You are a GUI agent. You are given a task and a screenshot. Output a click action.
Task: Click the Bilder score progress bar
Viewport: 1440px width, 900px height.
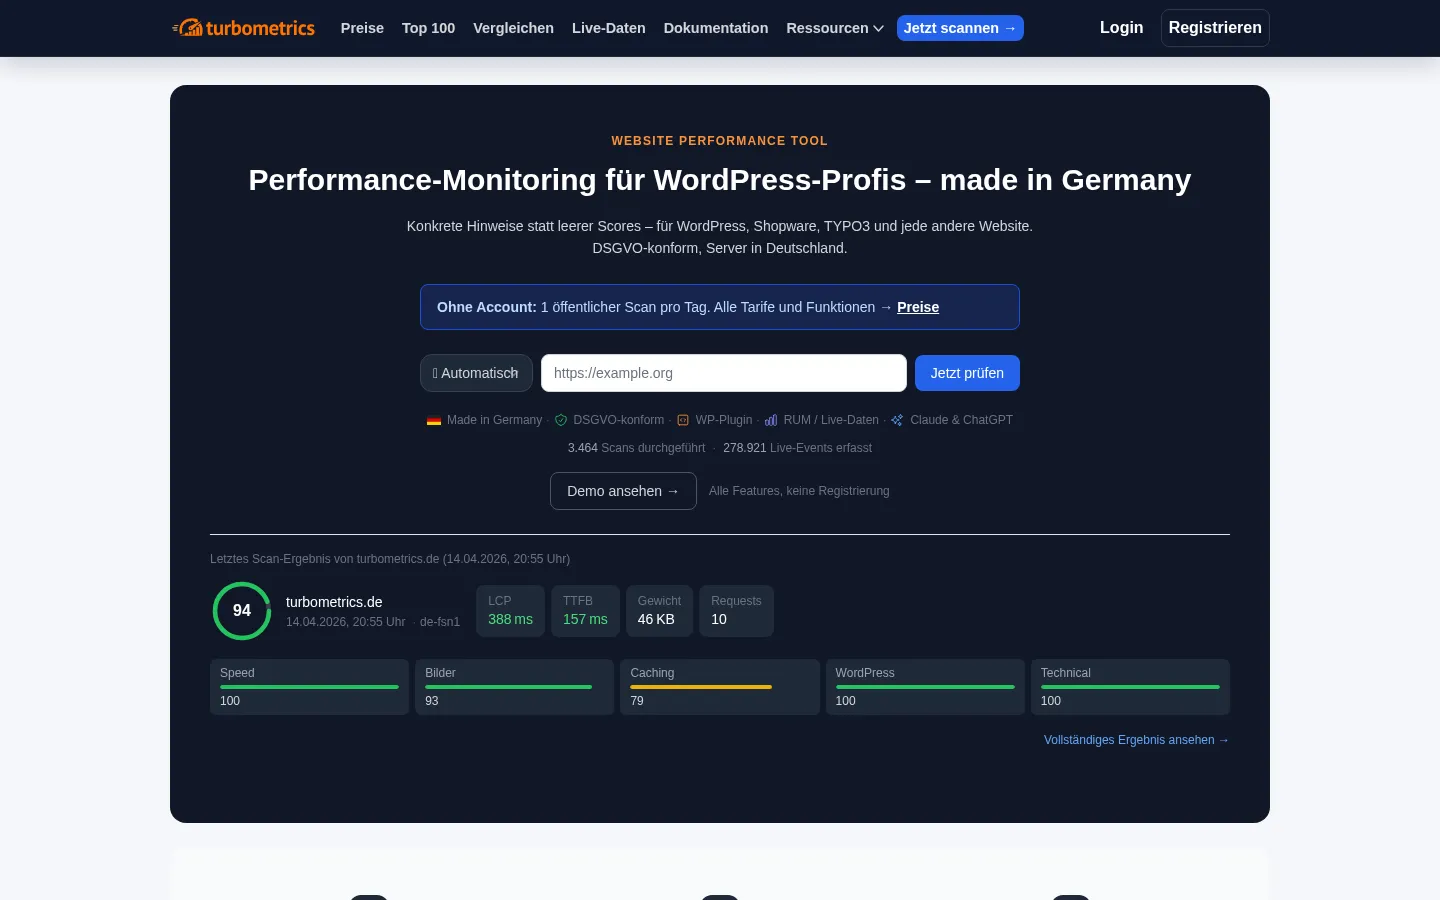[508, 687]
